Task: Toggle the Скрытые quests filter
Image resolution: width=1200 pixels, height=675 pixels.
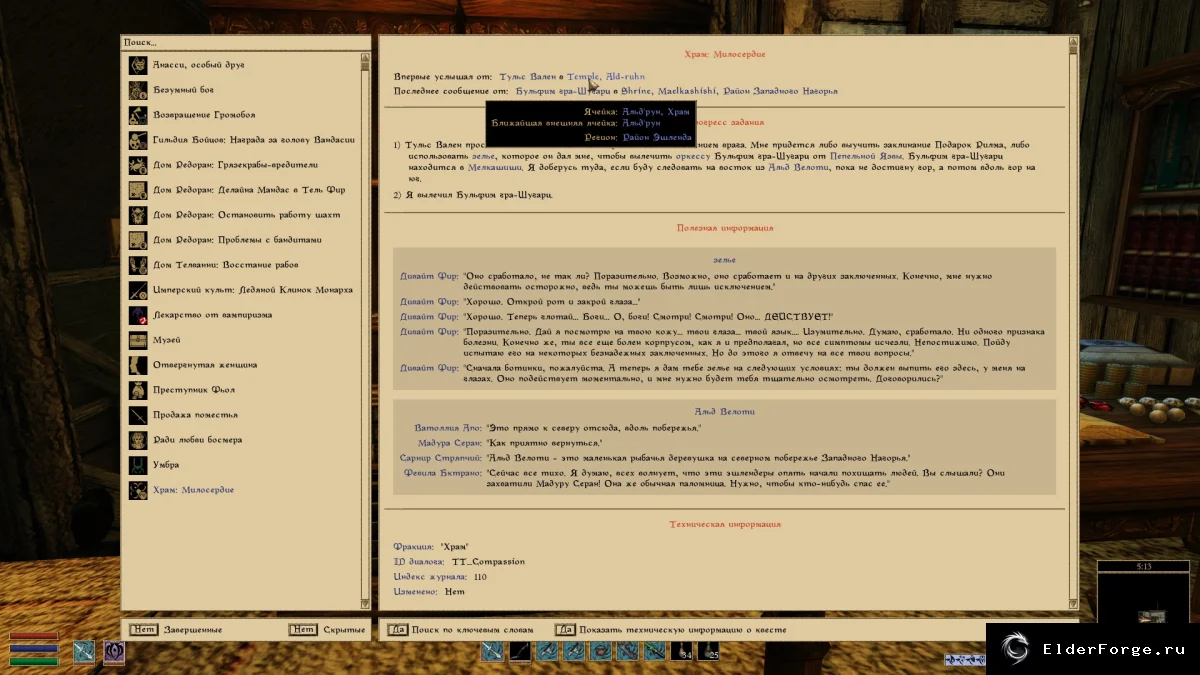Action: [x=302, y=630]
